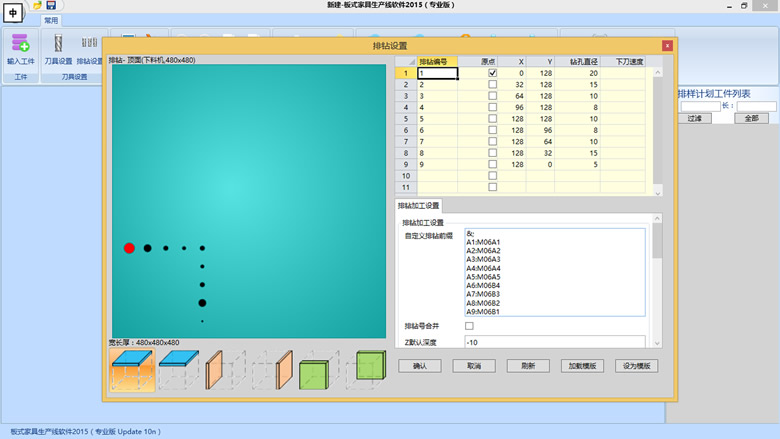Click the 确认 confirm button
Screen dimensions: 780x439
(419, 366)
